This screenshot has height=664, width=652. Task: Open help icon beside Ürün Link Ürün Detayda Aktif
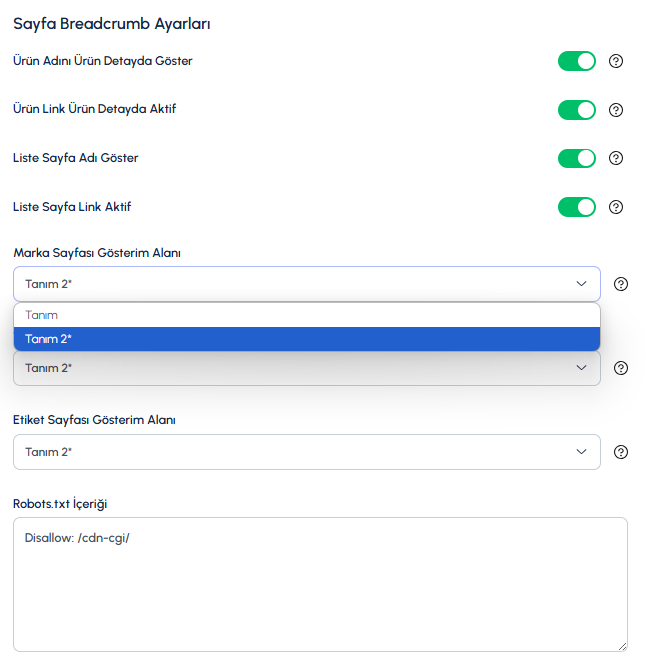coord(616,110)
